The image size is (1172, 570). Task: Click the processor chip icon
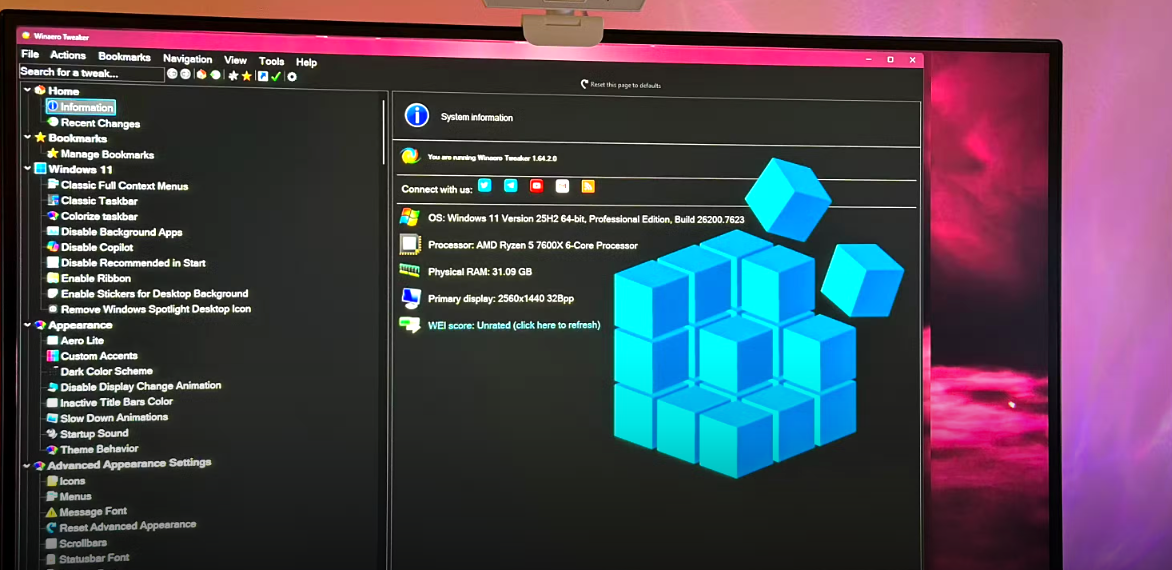(410, 244)
